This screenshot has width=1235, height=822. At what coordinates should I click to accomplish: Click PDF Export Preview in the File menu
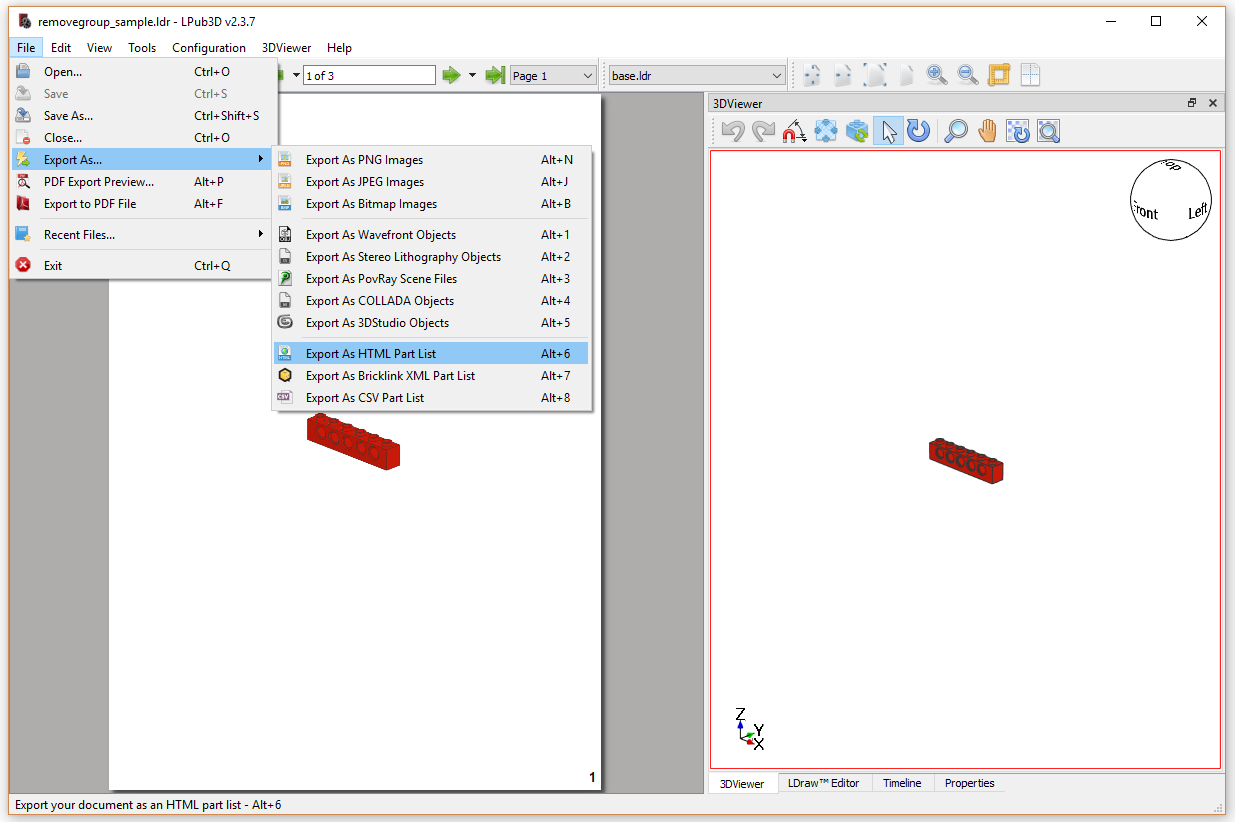[x=101, y=181]
